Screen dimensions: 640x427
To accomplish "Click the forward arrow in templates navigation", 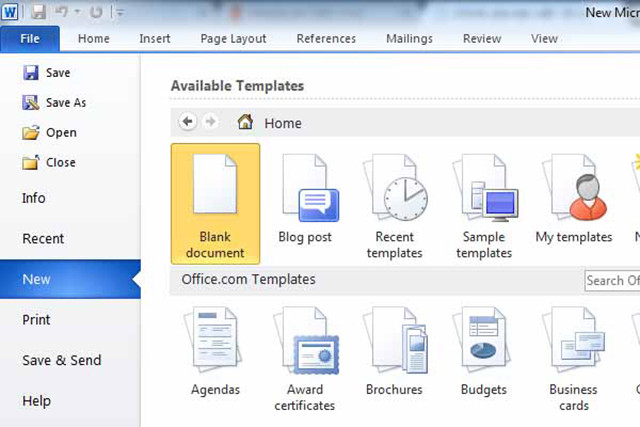I will click(x=210, y=122).
